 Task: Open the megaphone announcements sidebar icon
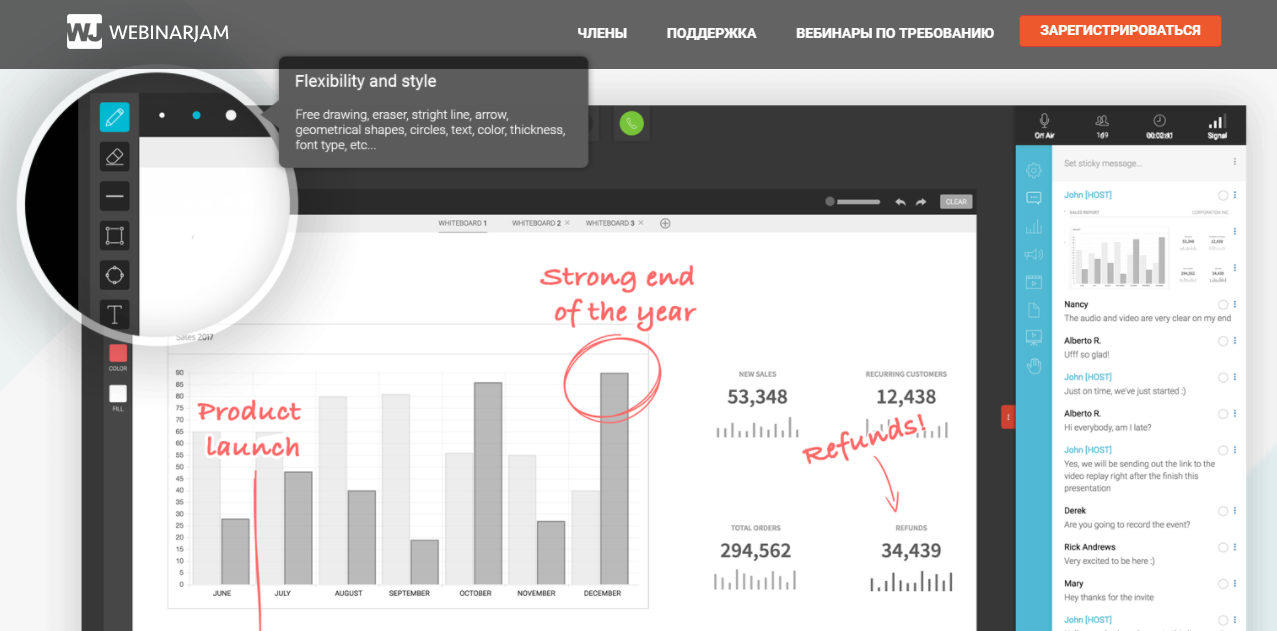click(1034, 254)
